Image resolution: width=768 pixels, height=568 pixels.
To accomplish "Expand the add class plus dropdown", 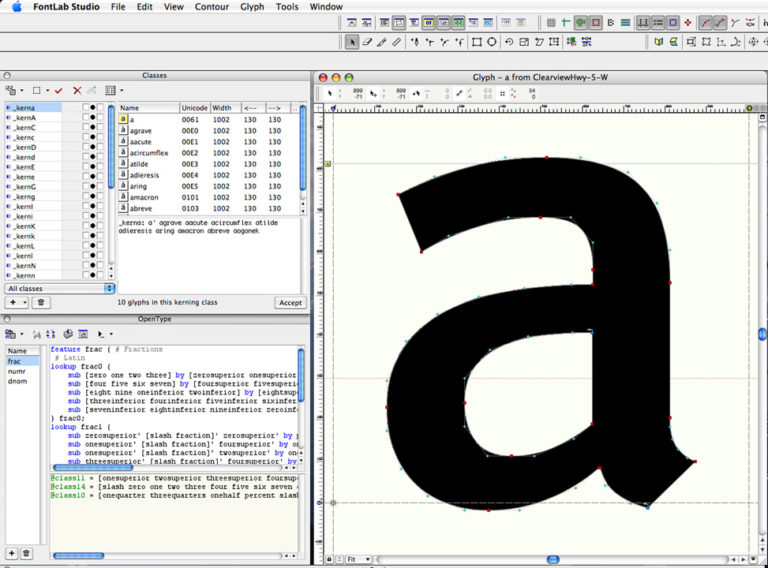I will click(17, 302).
